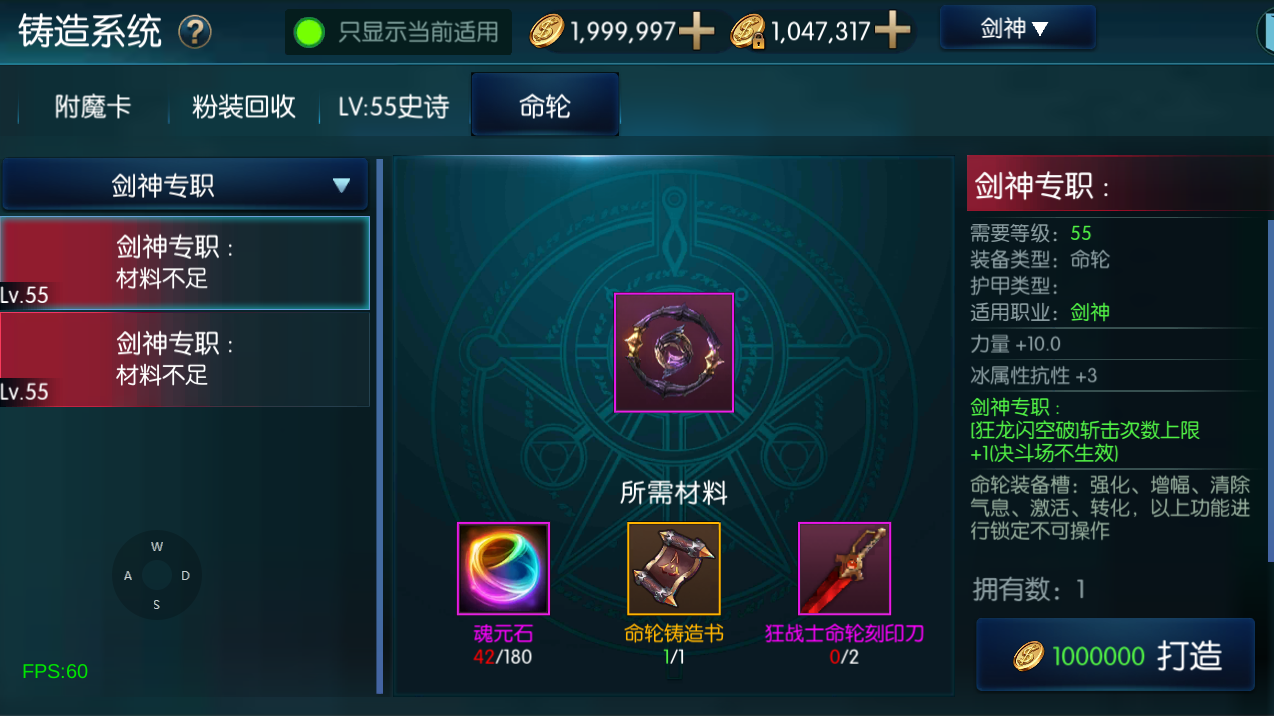The height and width of the screenshot is (716, 1274).
Task: Click the 1000000 打造 forge button
Action: point(1115,655)
